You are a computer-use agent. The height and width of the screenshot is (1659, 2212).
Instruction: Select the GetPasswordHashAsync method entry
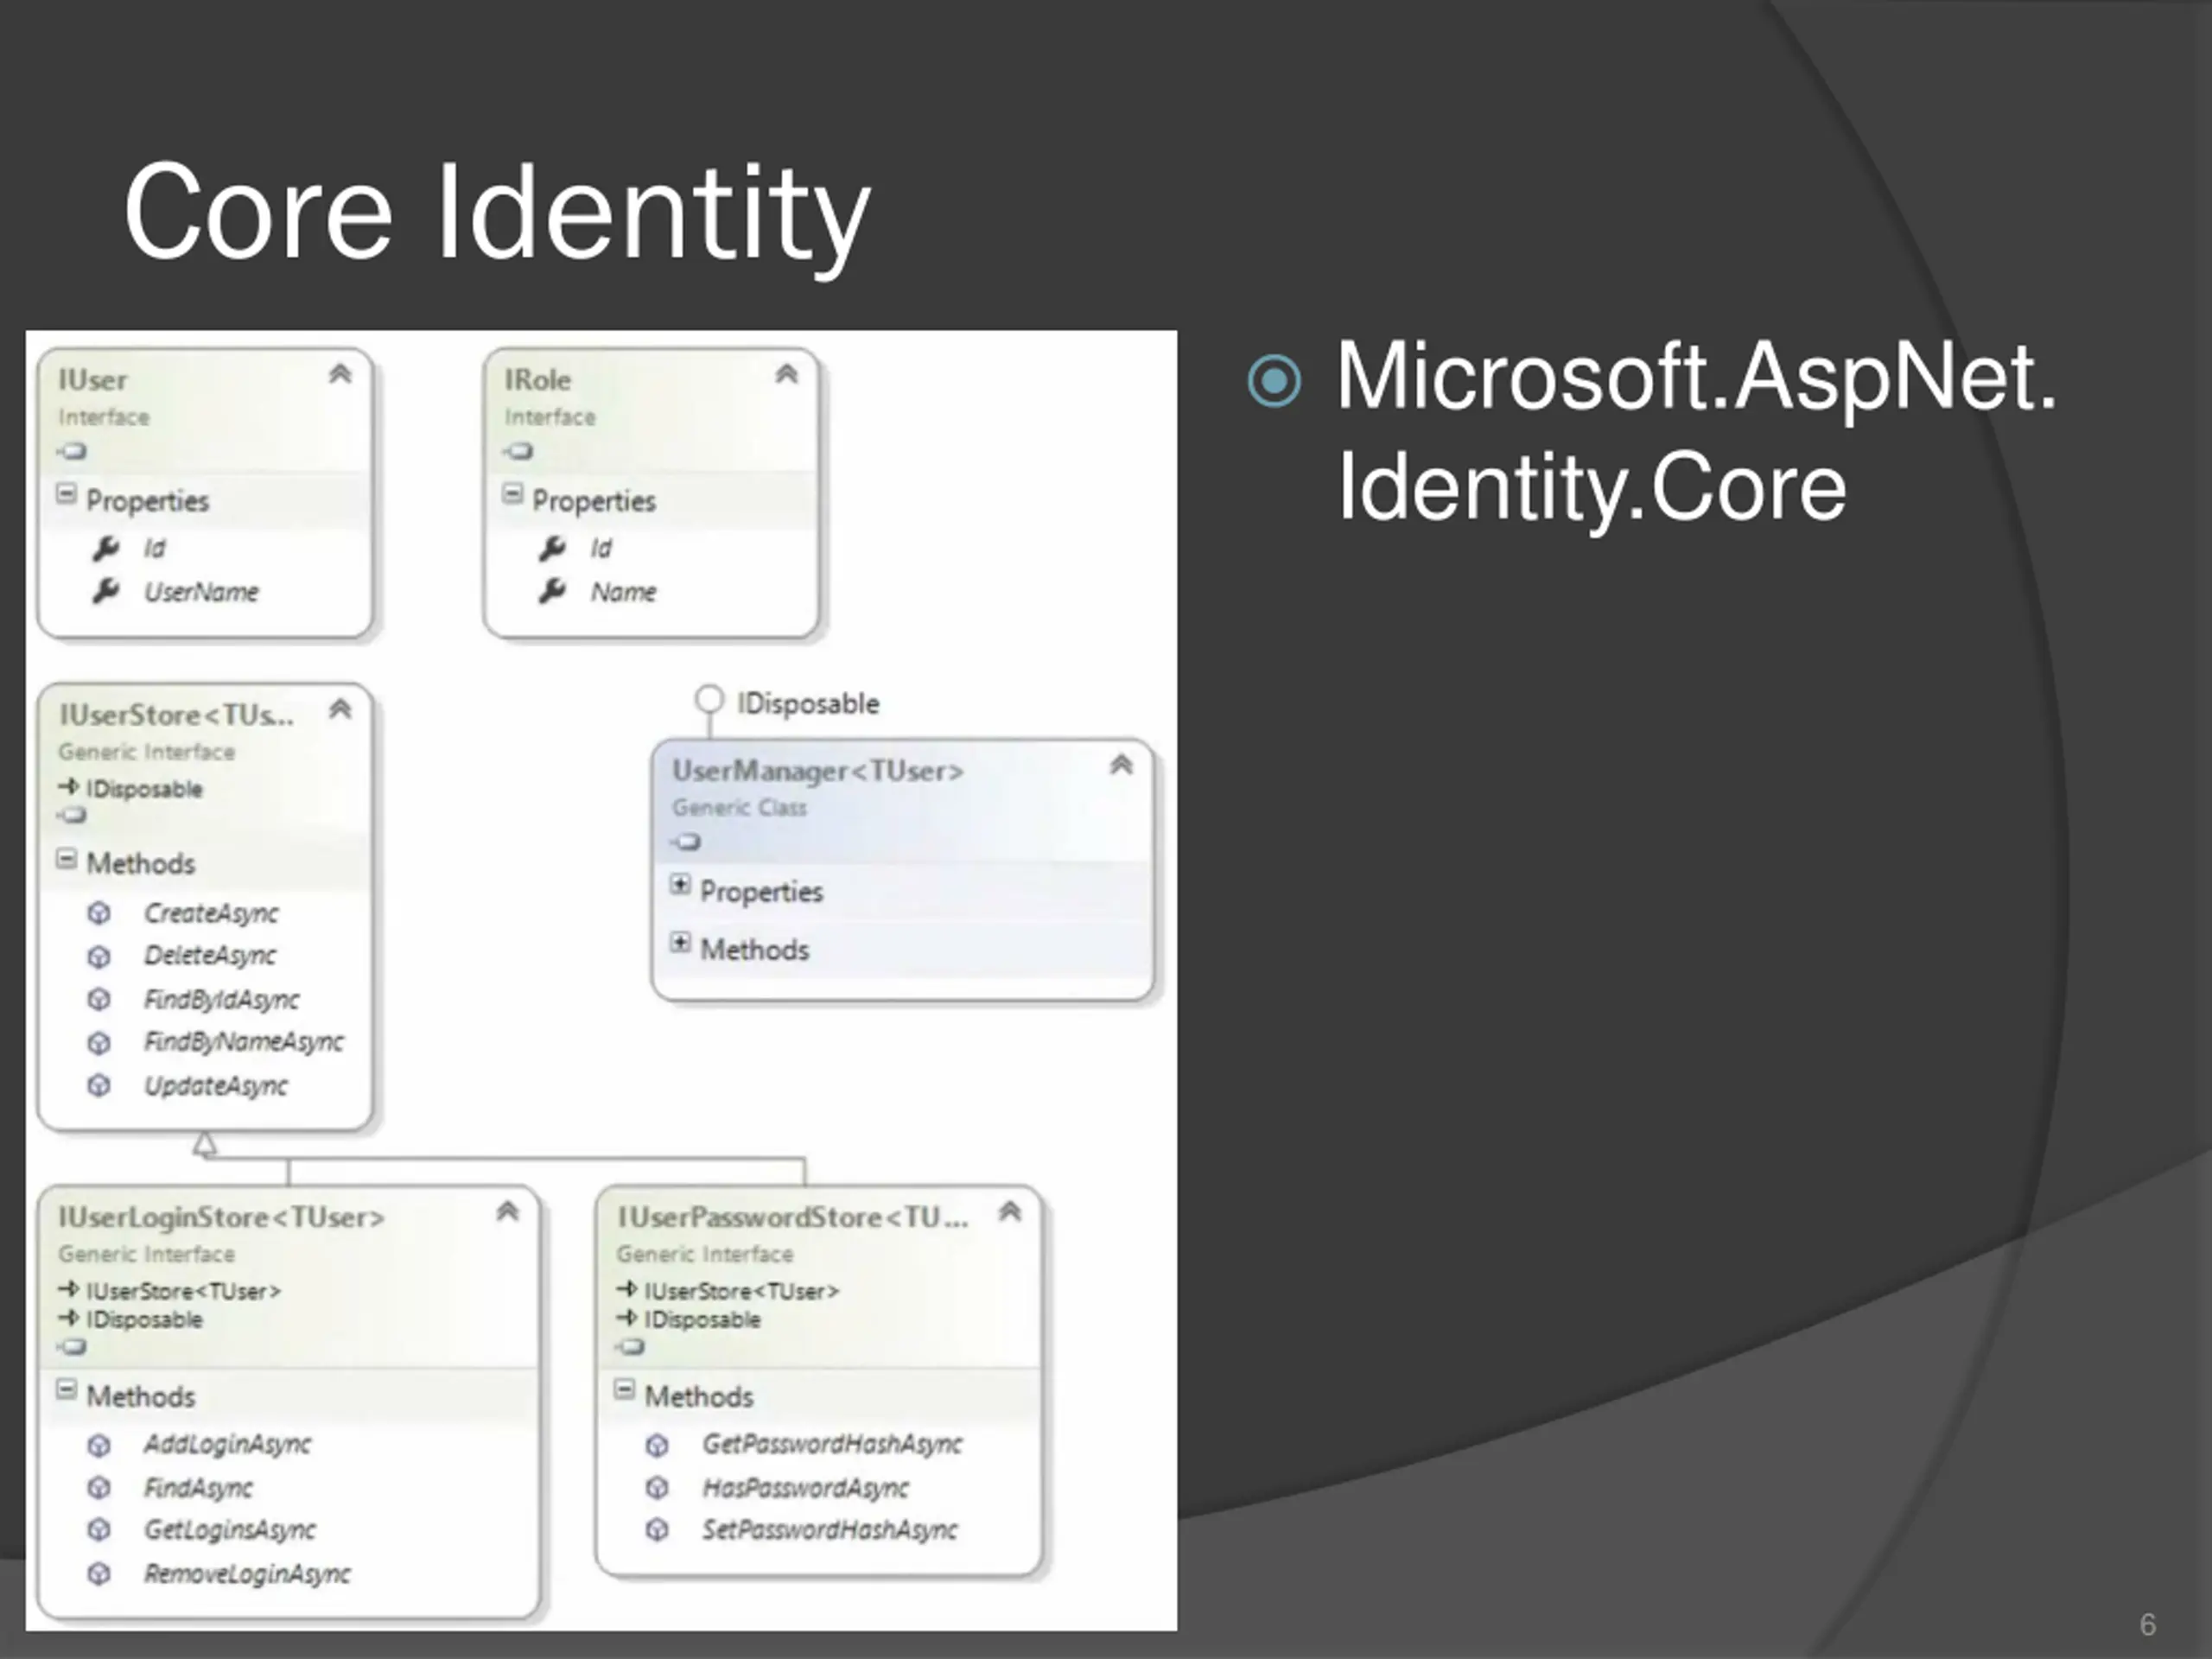831,1444
